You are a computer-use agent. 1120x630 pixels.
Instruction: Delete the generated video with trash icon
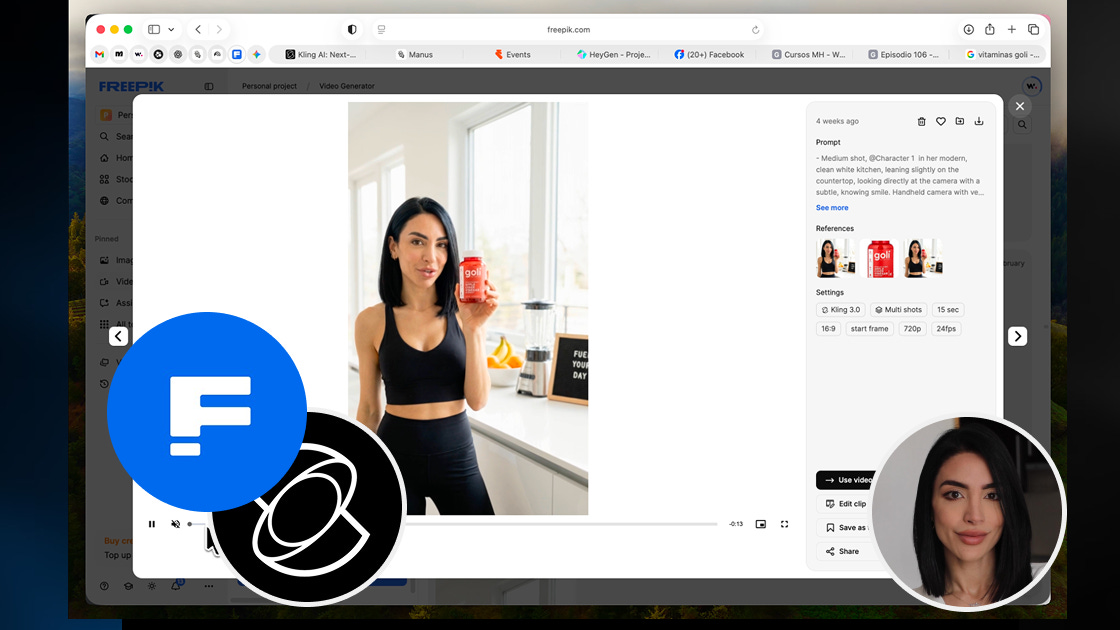(921, 121)
